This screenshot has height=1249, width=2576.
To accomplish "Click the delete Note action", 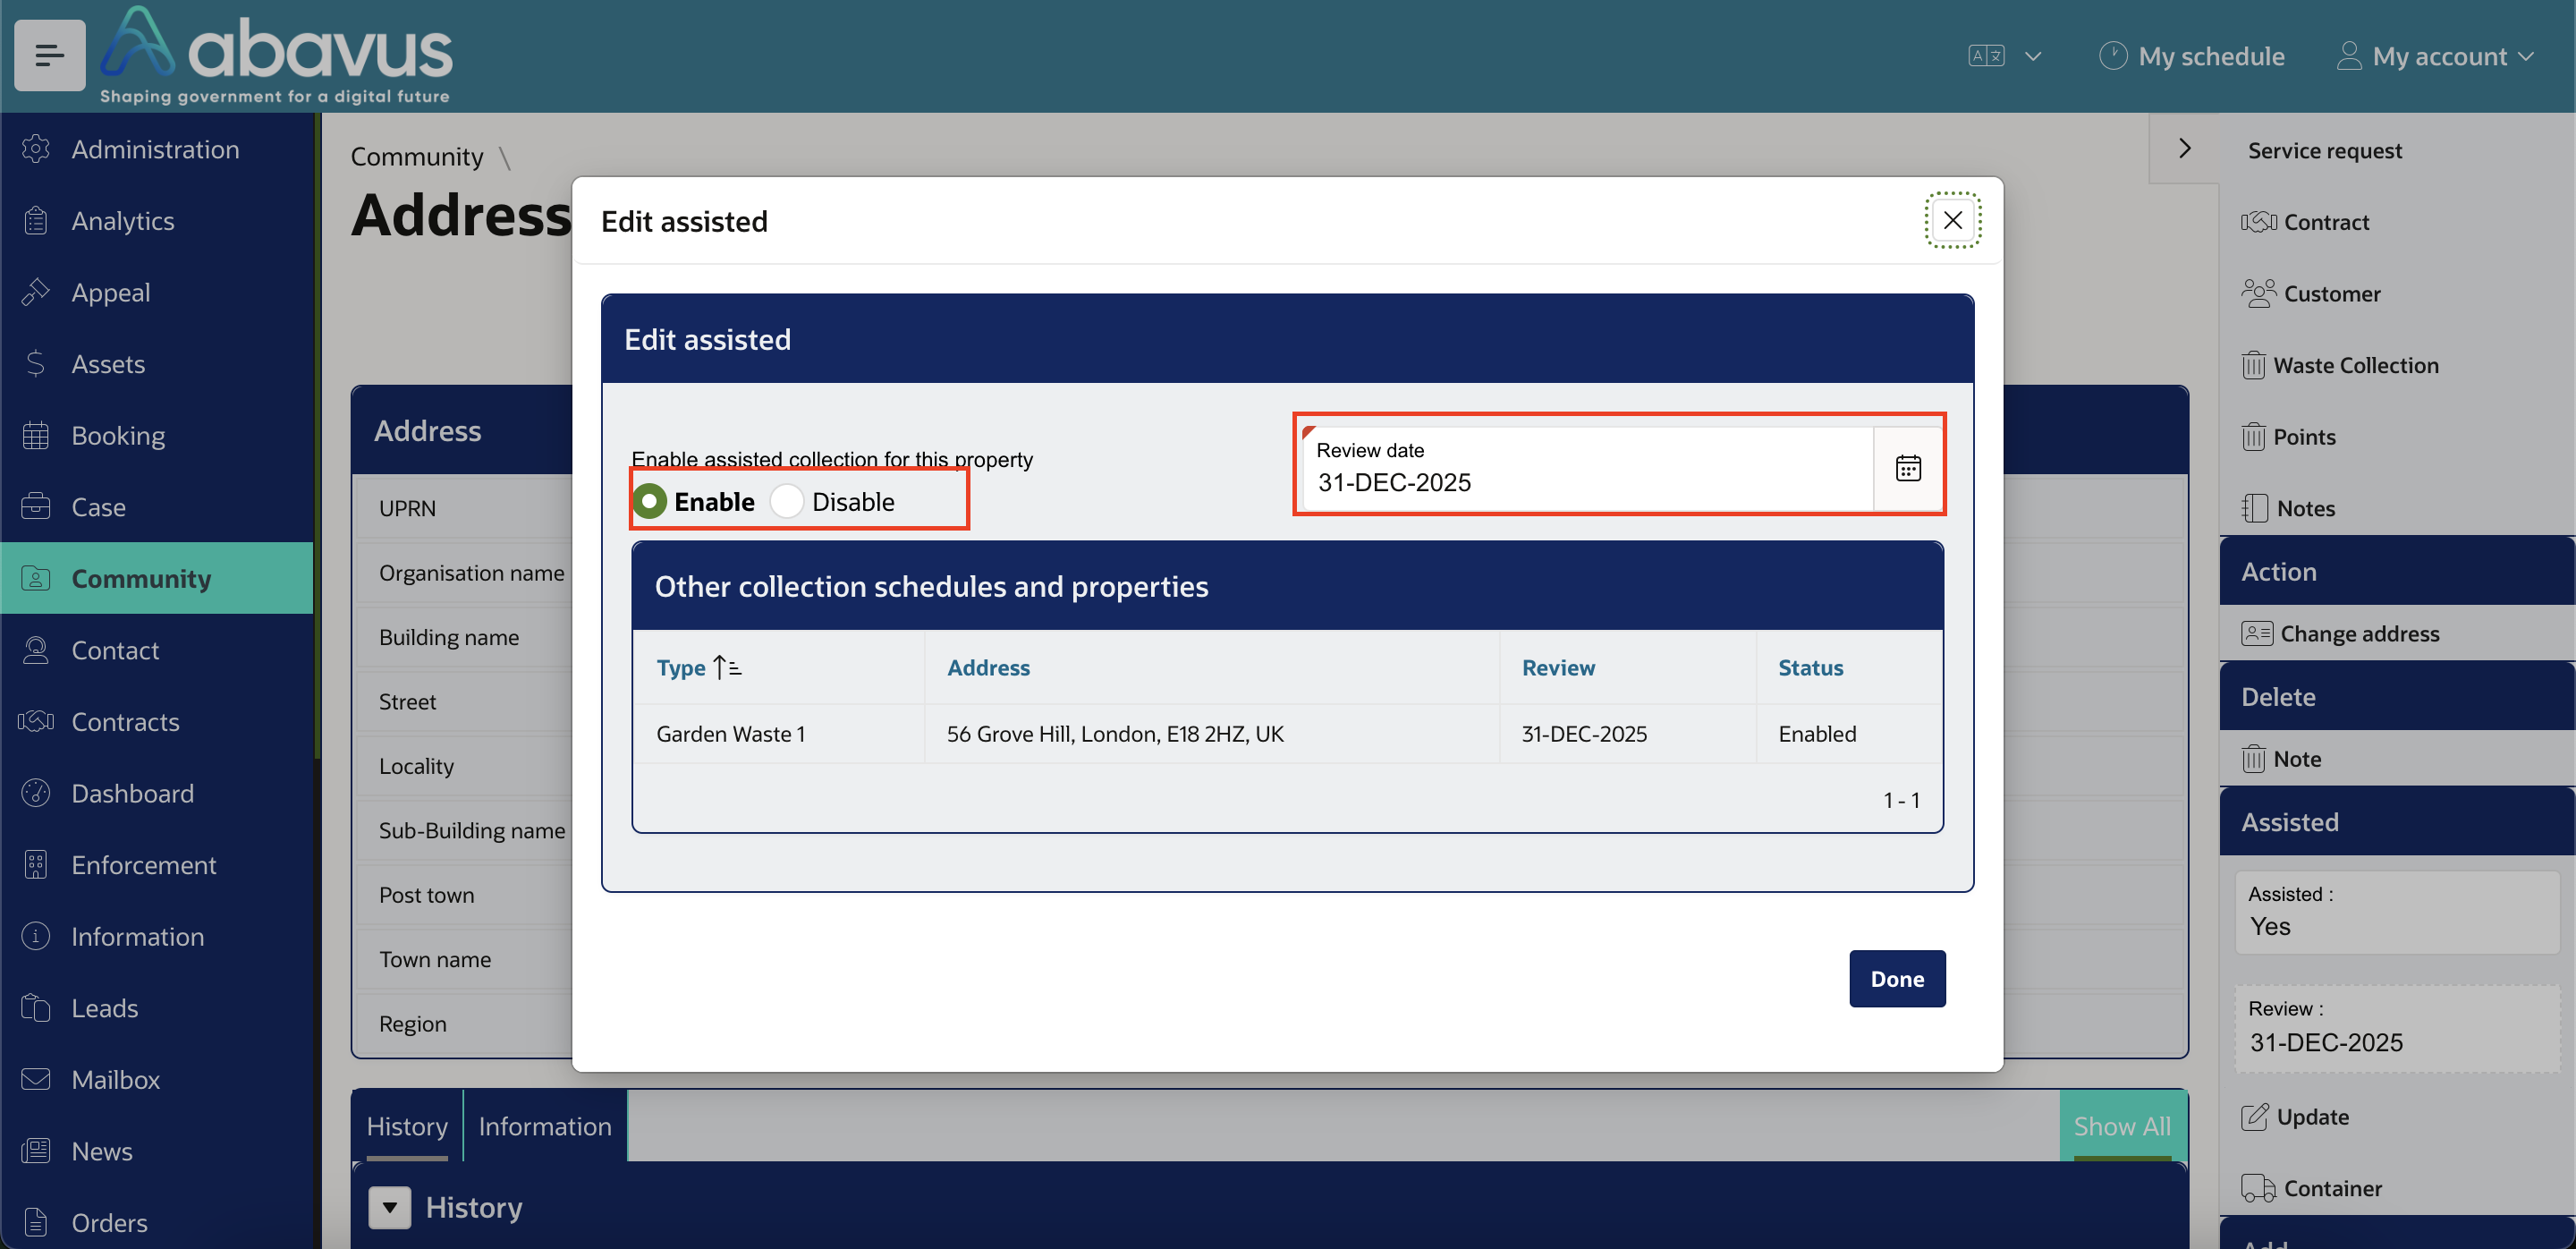I will coord(2281,758).
